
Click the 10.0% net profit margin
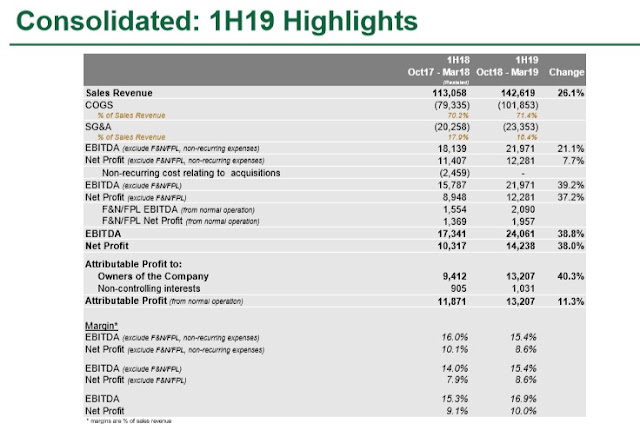point(523,411)
